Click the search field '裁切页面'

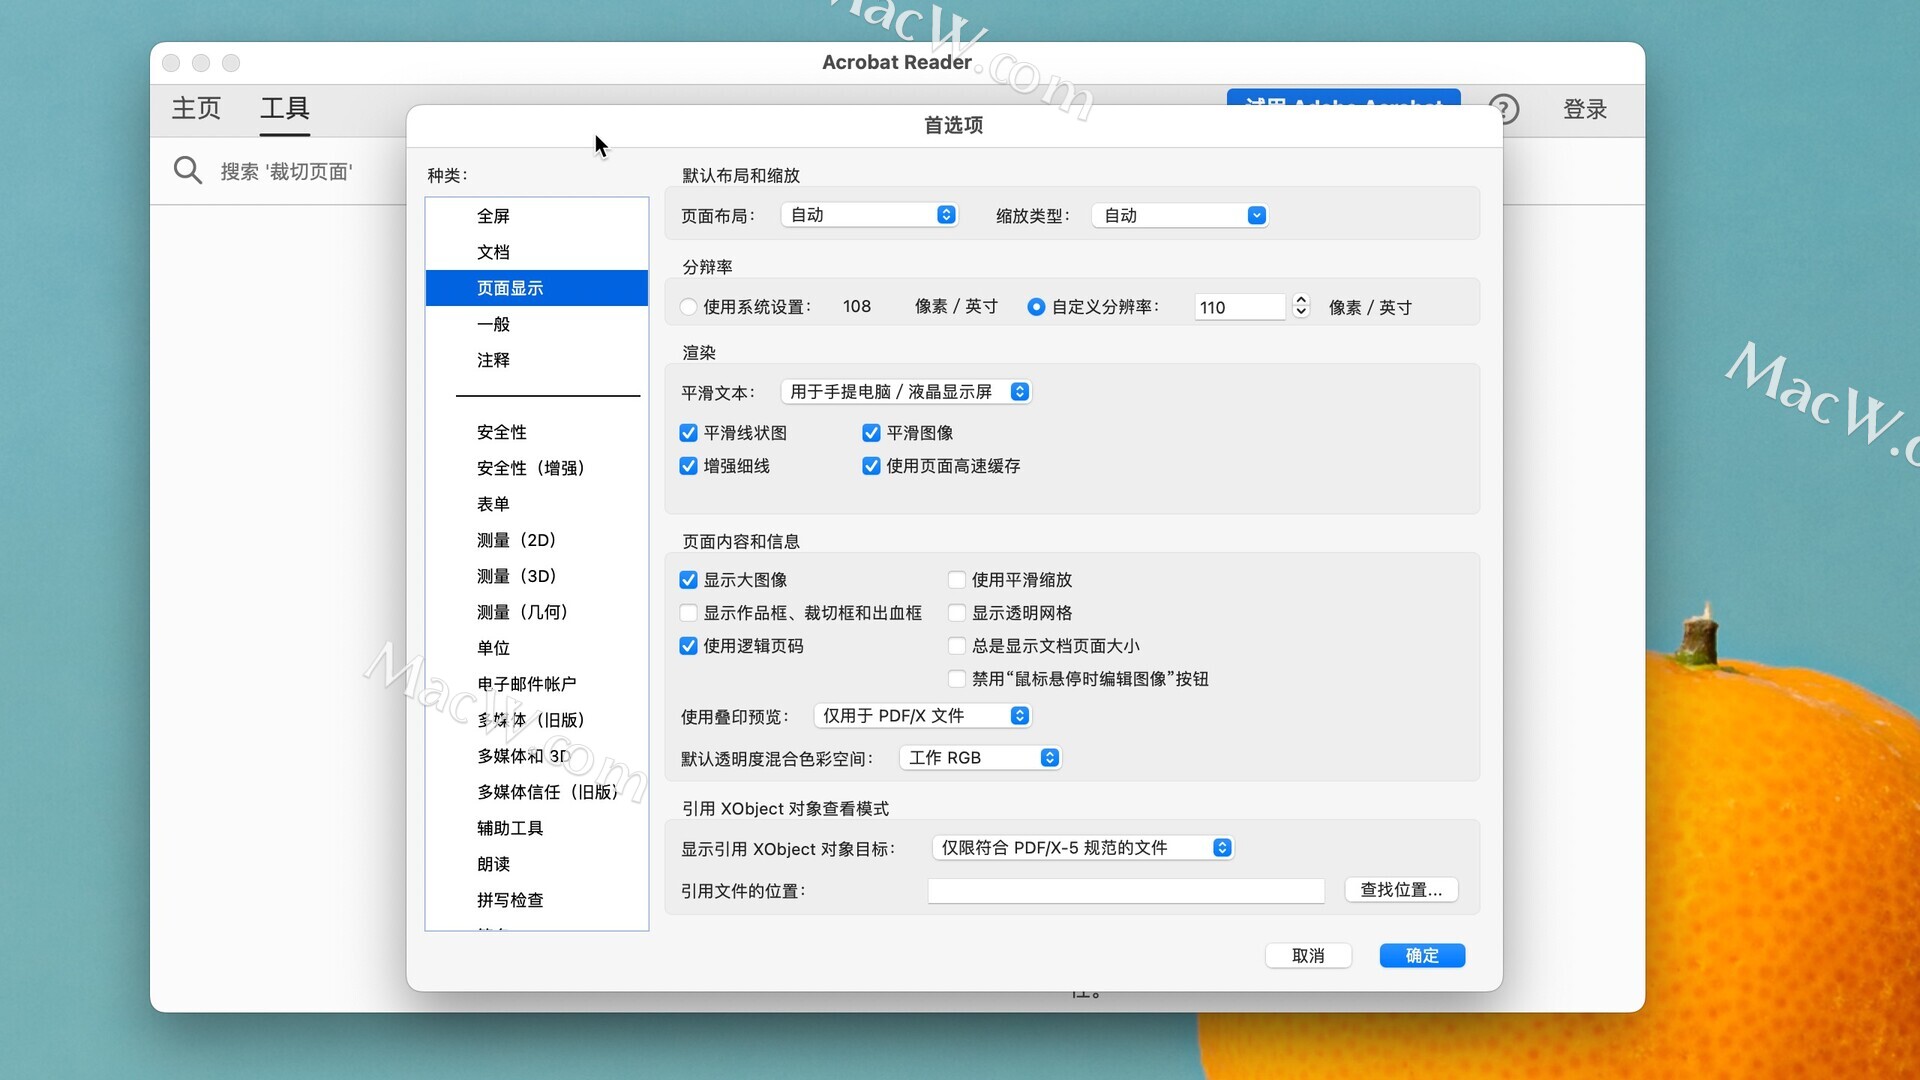point(286,171)
